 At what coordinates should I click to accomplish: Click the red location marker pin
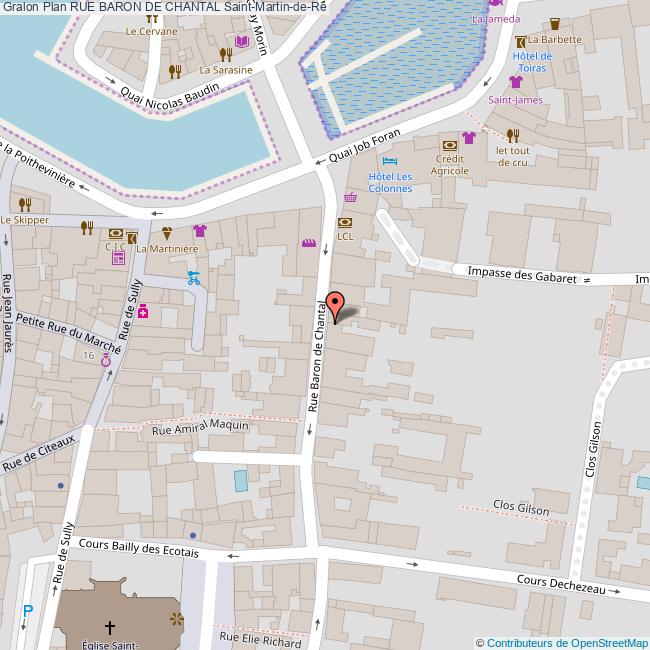point(336,305)
